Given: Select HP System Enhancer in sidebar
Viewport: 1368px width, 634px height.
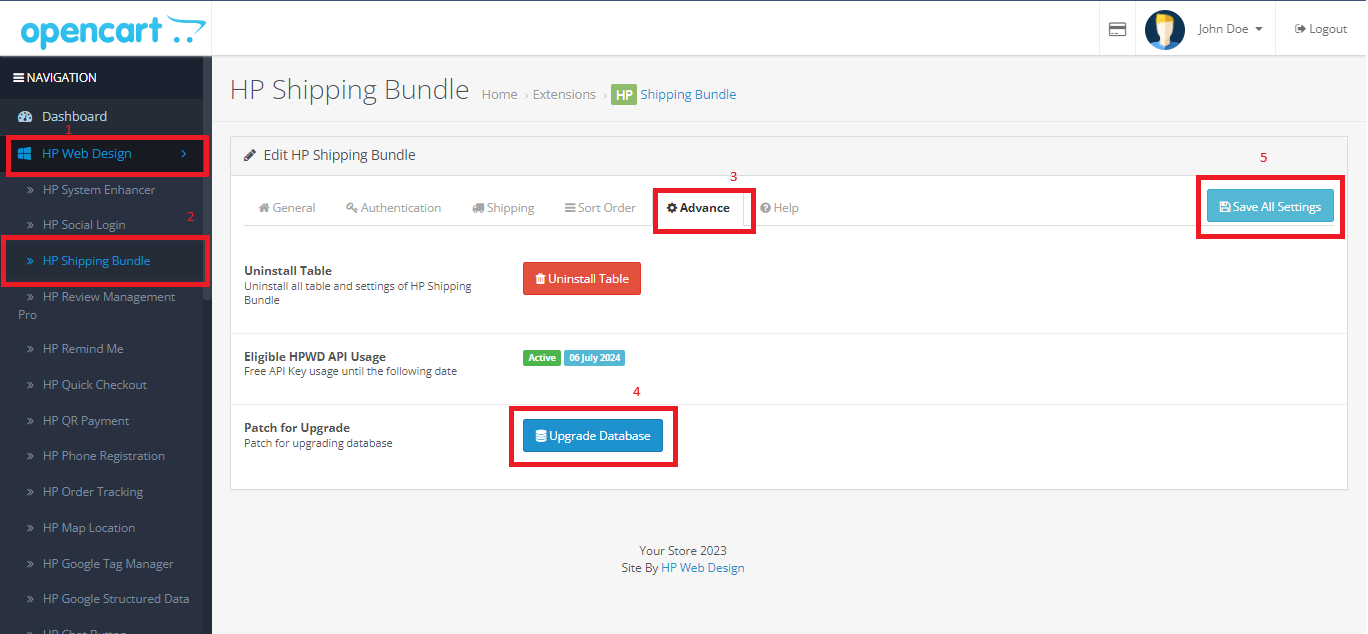Looking at the screenshot, I should [98, 190].
